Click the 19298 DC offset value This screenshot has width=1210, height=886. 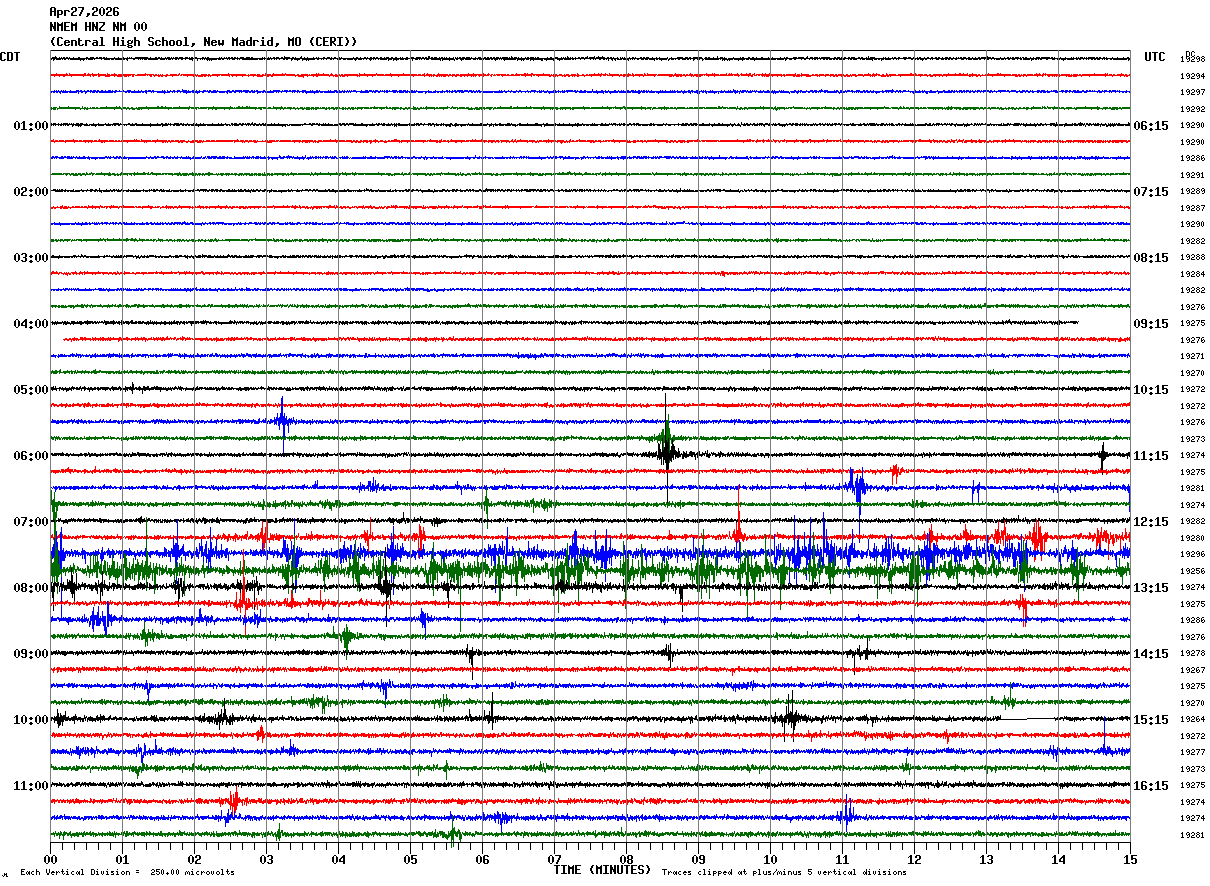[1192, 60]
